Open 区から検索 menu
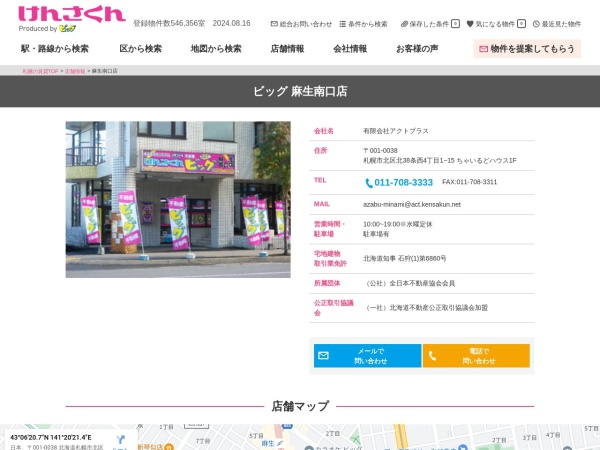Image resolution: width=600 pixels, height=450 pixels. pos(140,49)
